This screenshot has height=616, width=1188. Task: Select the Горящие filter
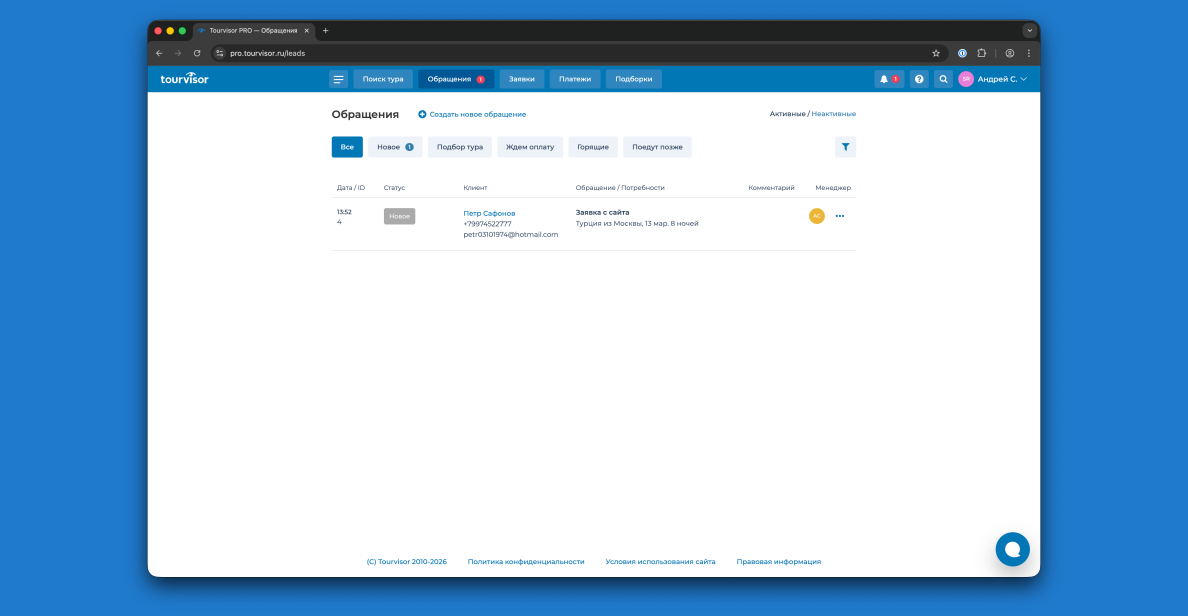592,147
